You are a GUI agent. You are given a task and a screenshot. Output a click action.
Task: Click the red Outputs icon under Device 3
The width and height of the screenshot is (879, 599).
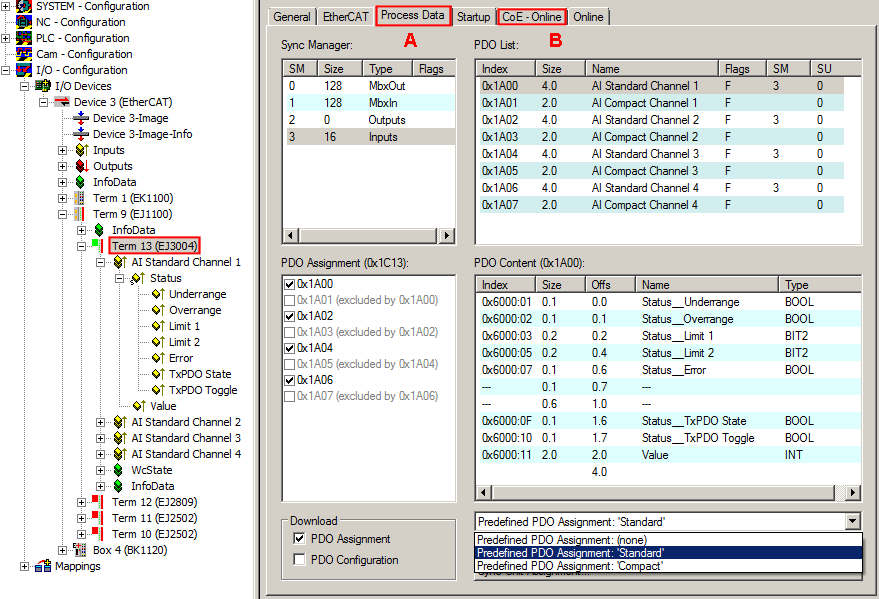[x=82, y=166]
